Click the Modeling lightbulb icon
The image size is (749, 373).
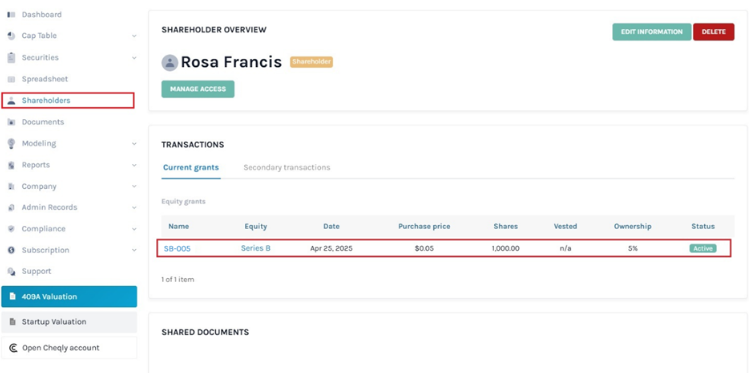click(x=11, y=144)
